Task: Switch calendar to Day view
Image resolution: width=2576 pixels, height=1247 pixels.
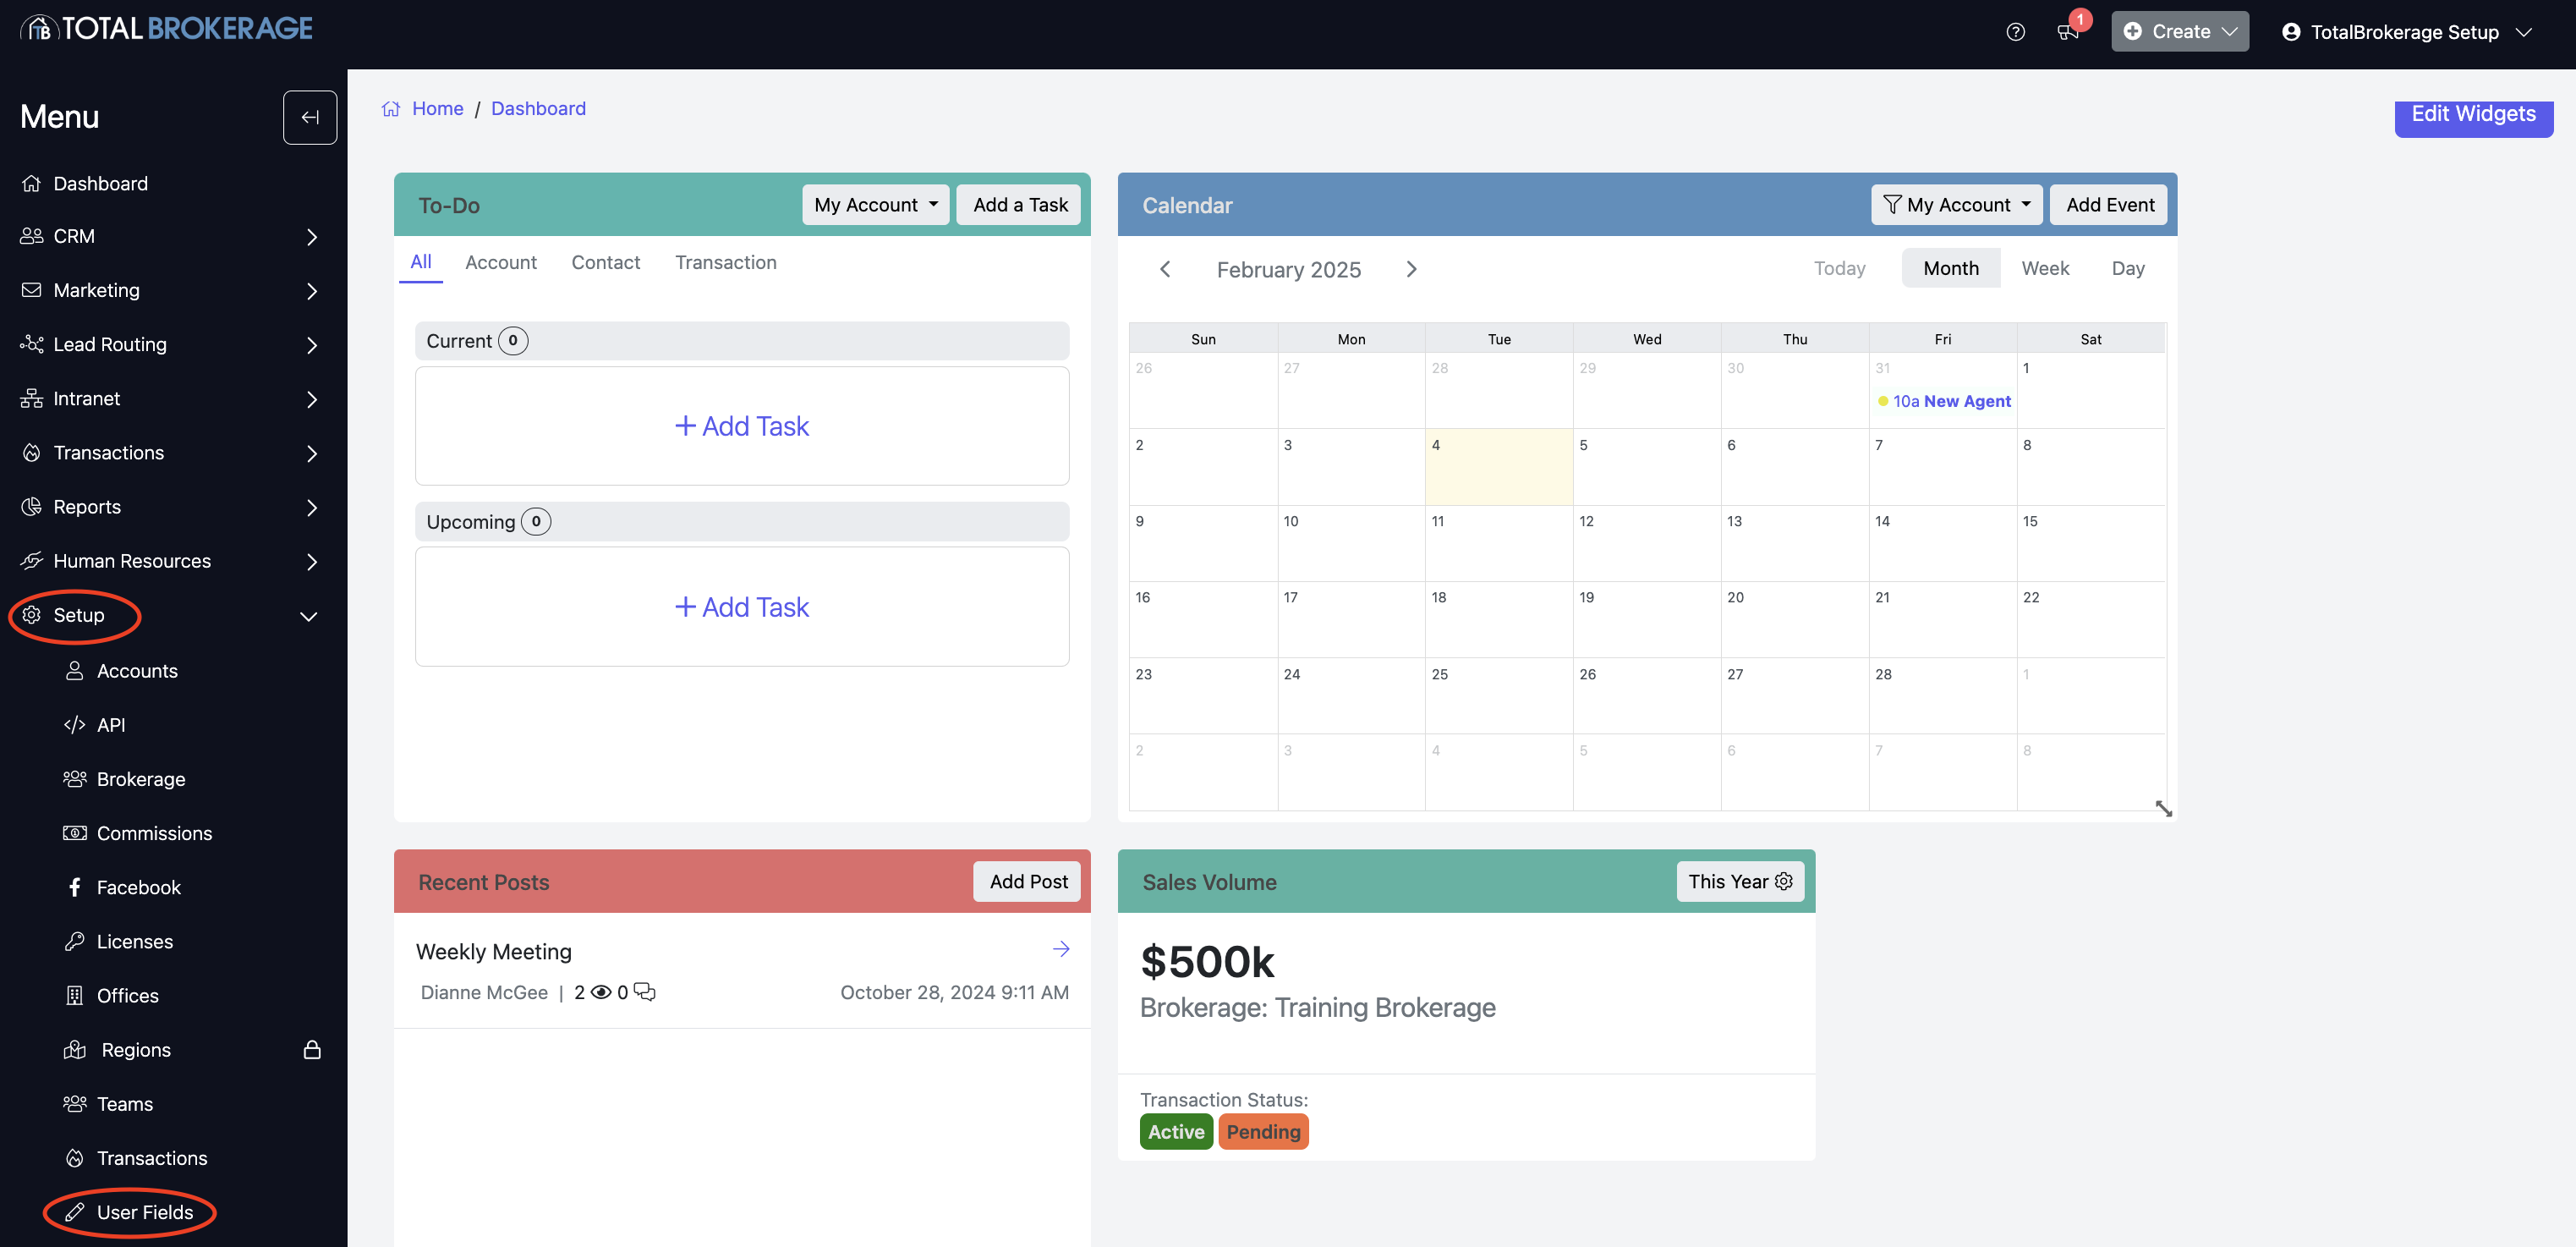Action: (x=2127, y=268)
